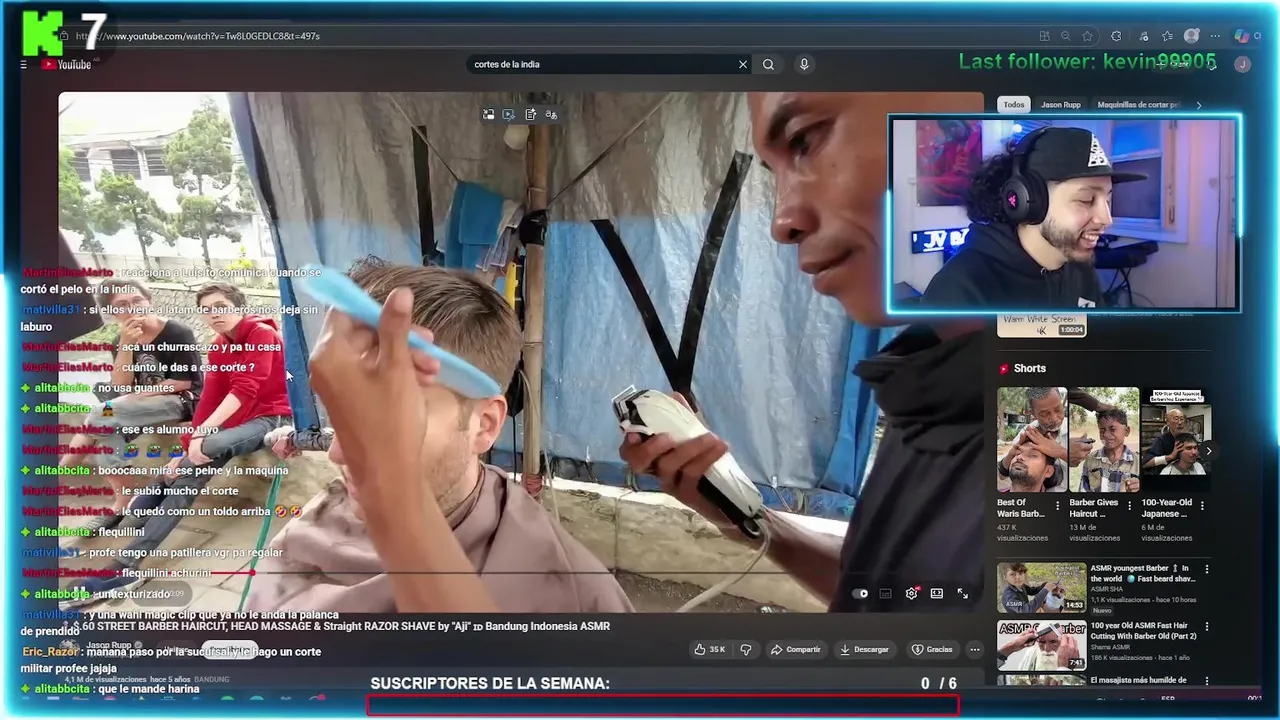
Task: Click the Descargar download button
Action: [x=866, y=649]
